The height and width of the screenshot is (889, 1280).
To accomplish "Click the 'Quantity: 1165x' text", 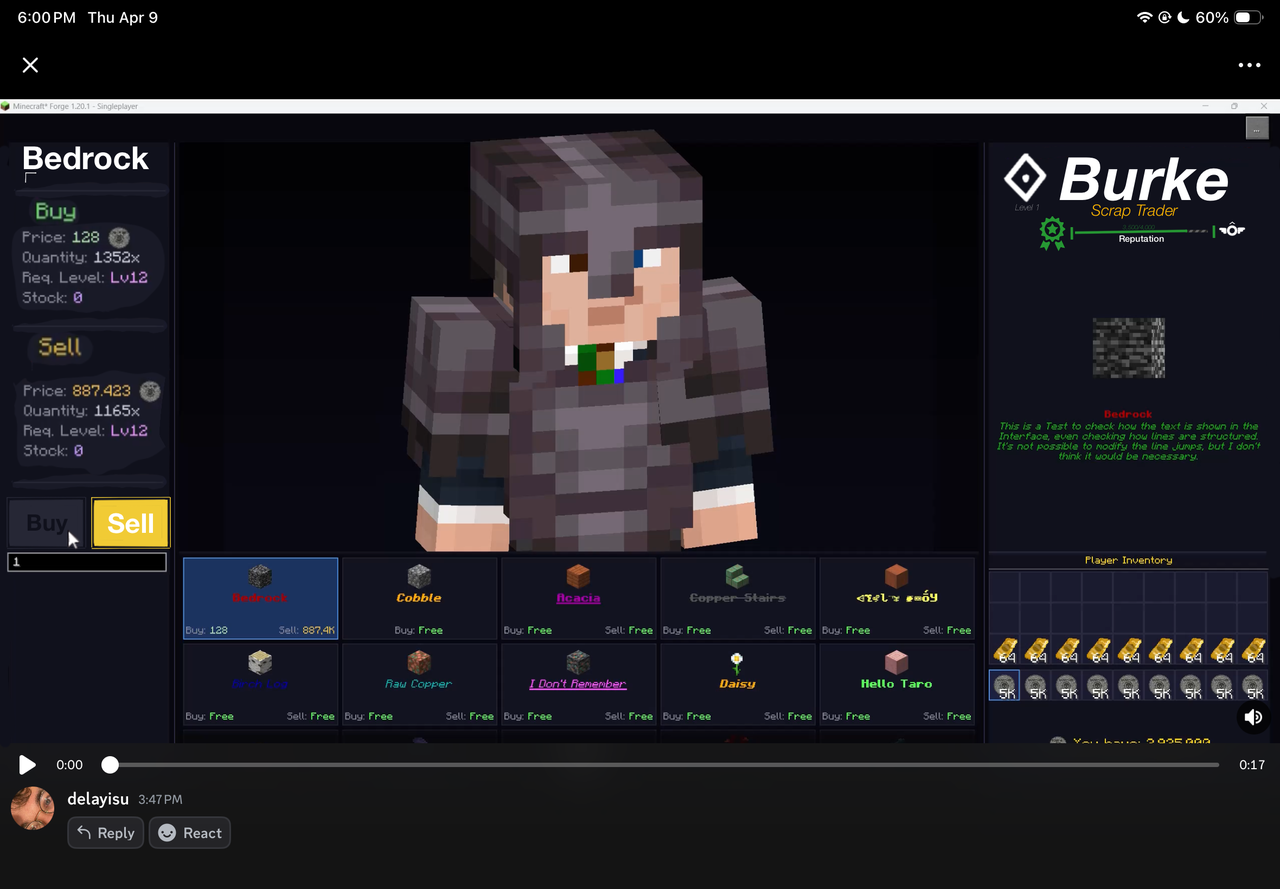I will coord(81,410).
